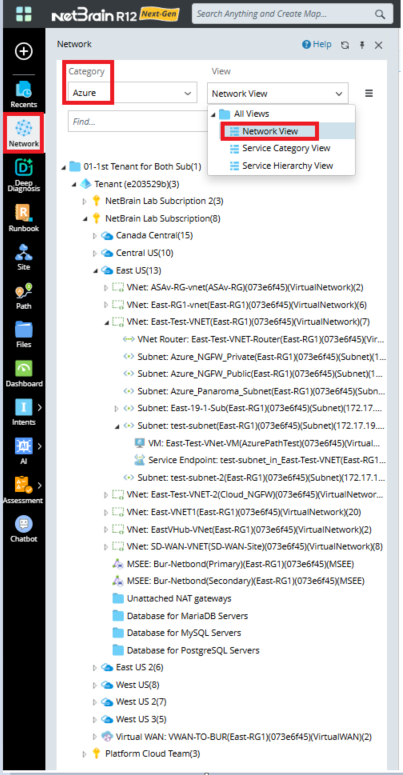
Task: Pin the Network pane
Action: point(362,45)
